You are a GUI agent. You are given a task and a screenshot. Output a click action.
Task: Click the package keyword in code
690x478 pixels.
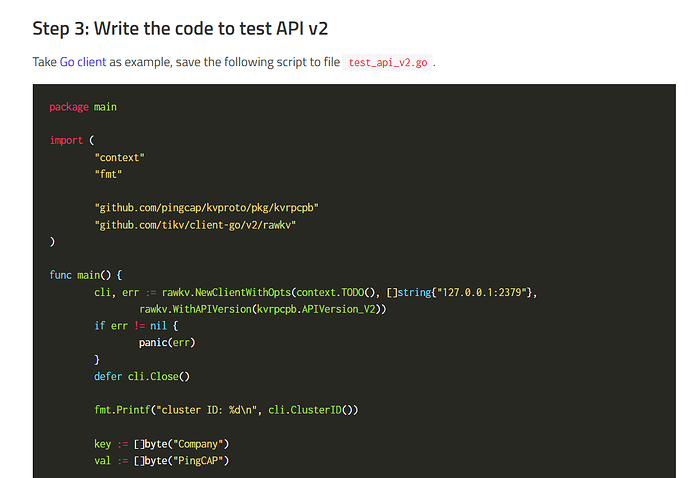coord(69,107)
